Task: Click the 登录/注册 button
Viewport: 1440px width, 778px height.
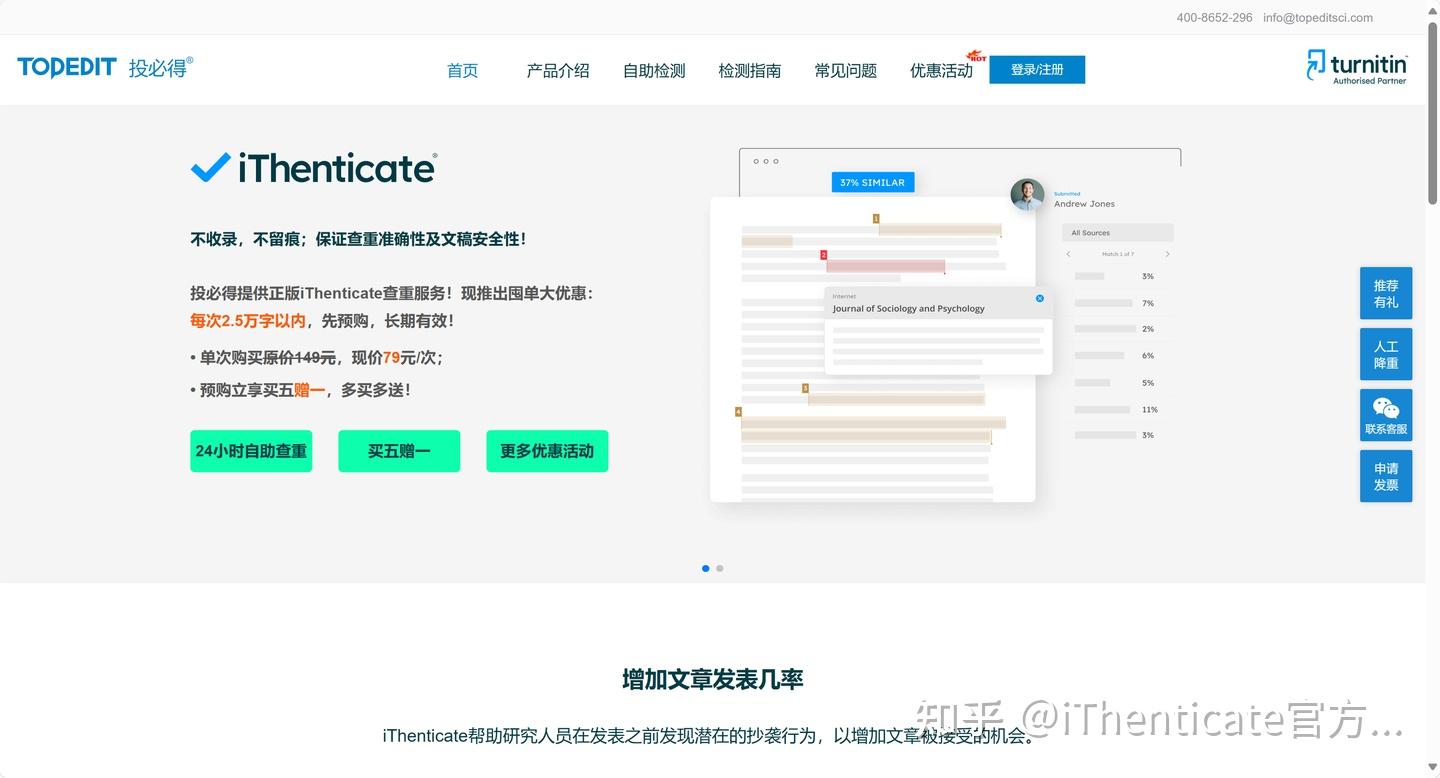Action: coord(1037,70)
